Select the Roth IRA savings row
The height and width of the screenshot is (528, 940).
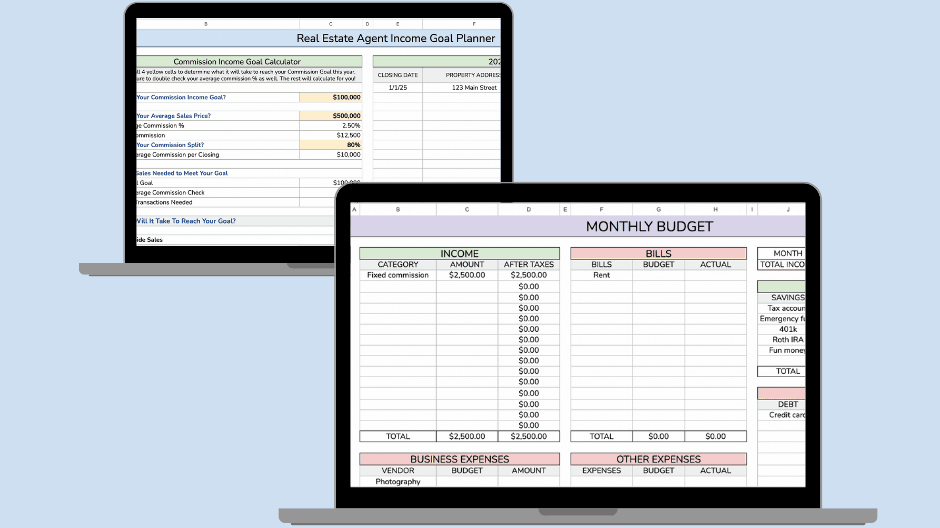tap(782, 339)
